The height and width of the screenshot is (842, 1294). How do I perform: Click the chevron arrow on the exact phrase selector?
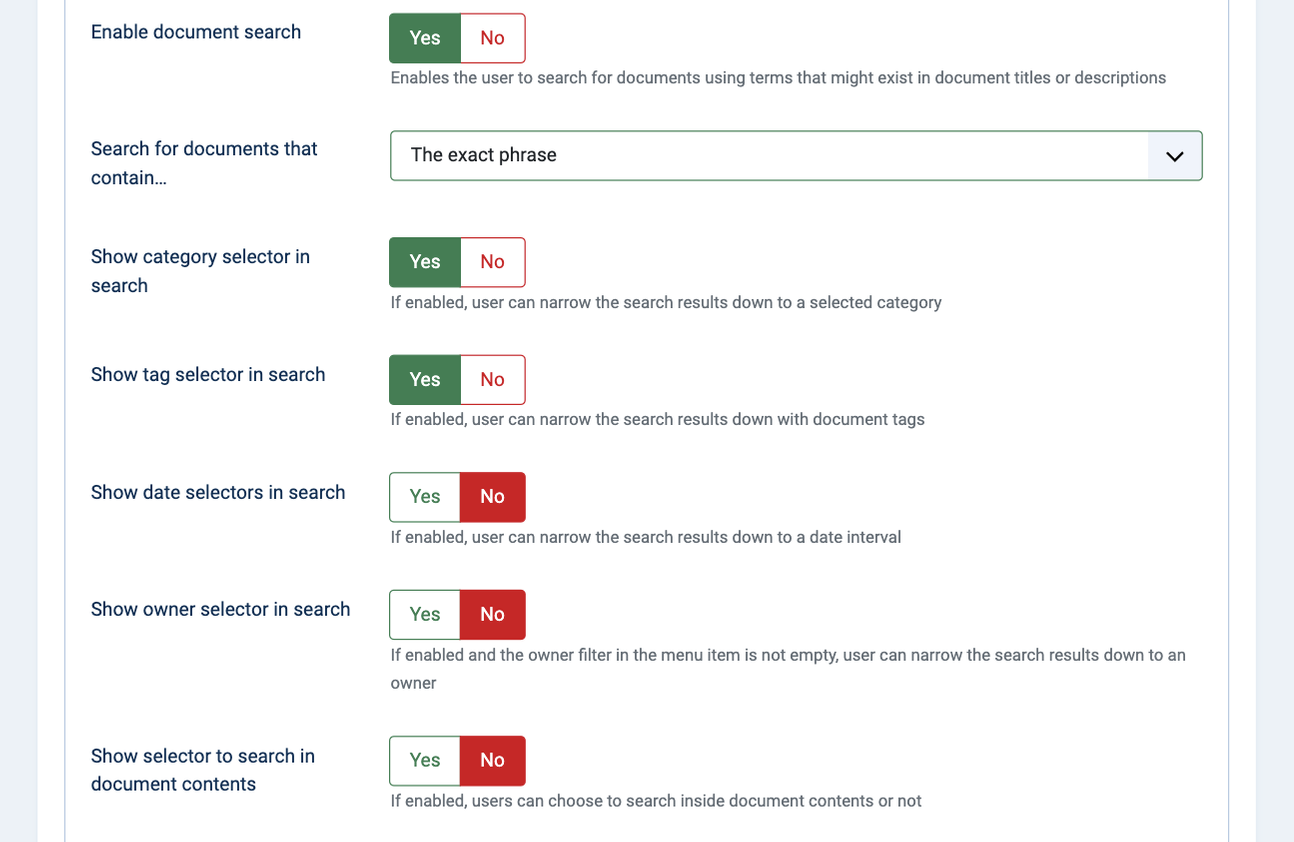(1175, 156)
